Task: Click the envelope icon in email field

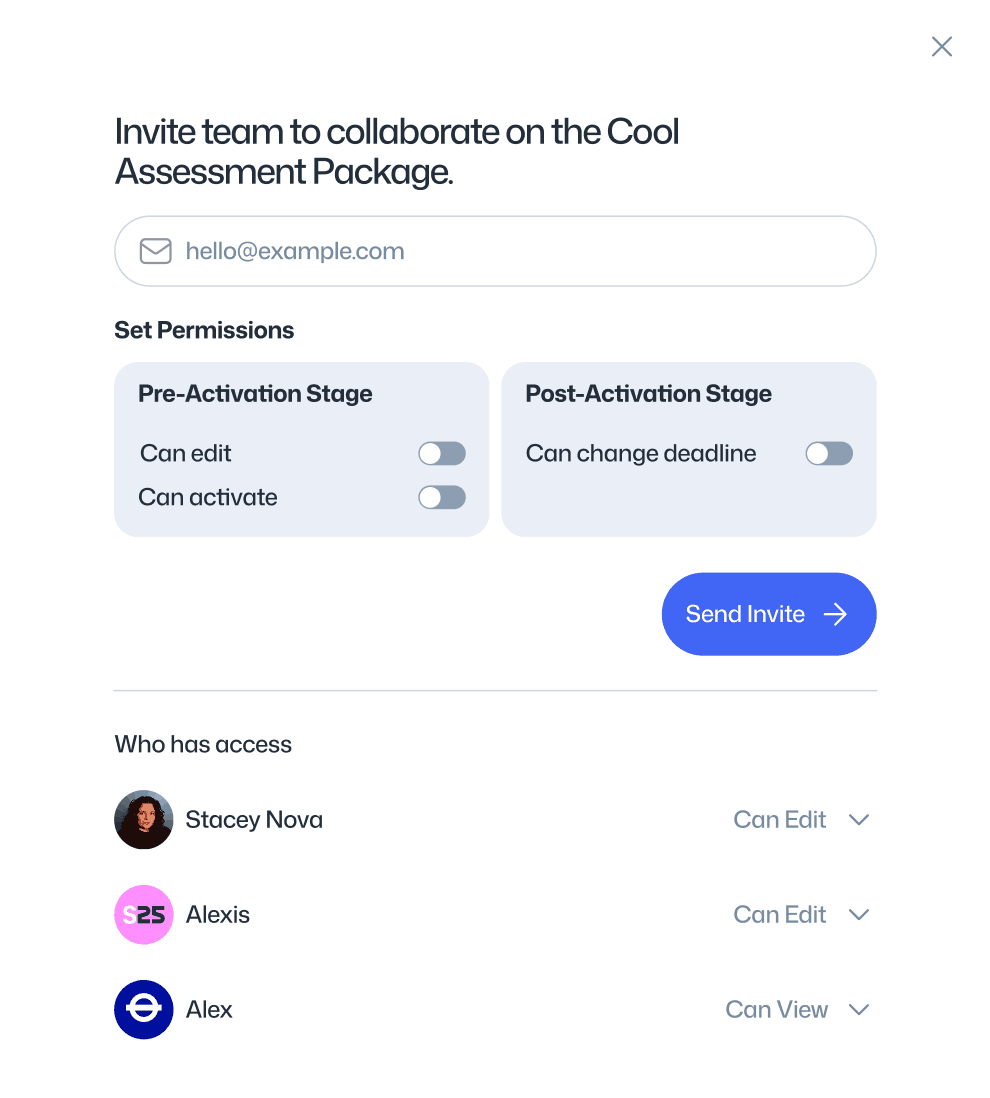Action: 155,251
